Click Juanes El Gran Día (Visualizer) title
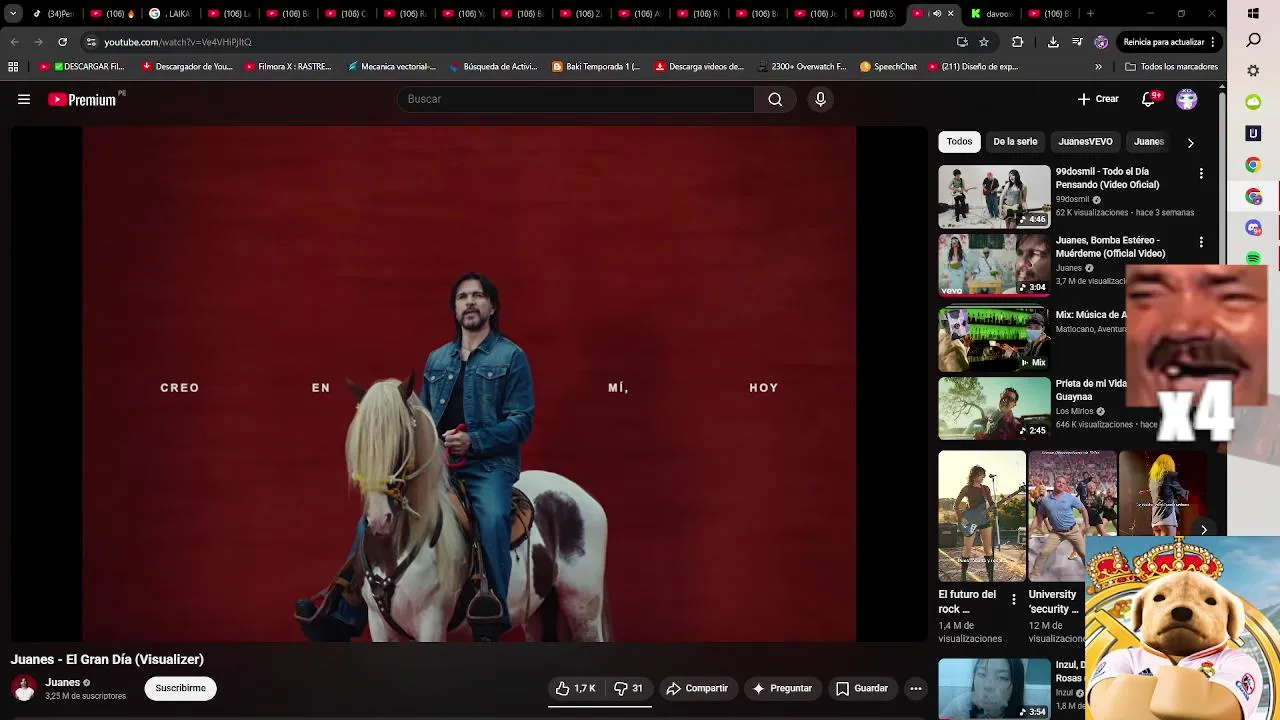 click(x=107, y=659)
